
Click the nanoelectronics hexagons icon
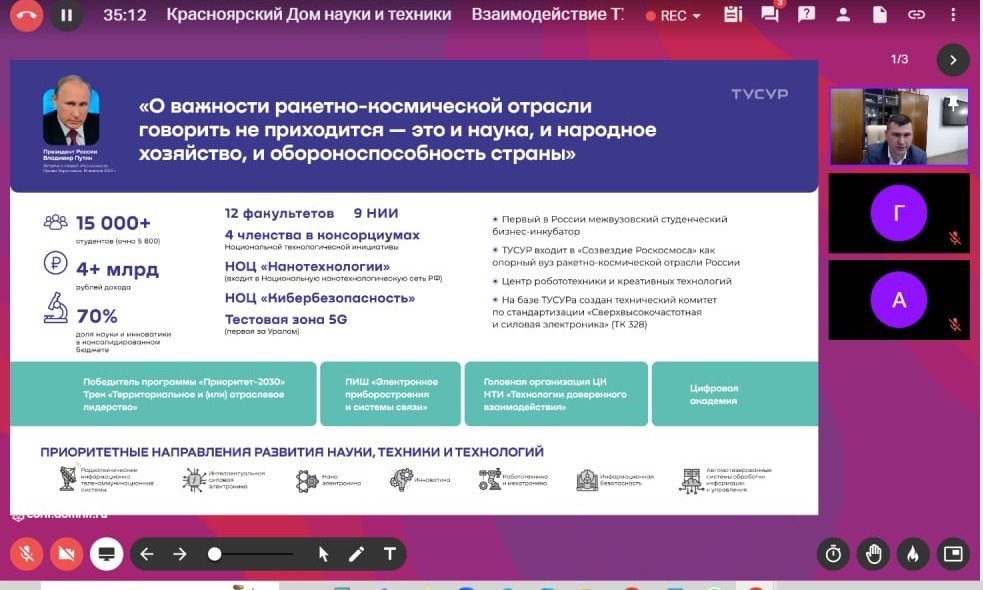point(307,481)
